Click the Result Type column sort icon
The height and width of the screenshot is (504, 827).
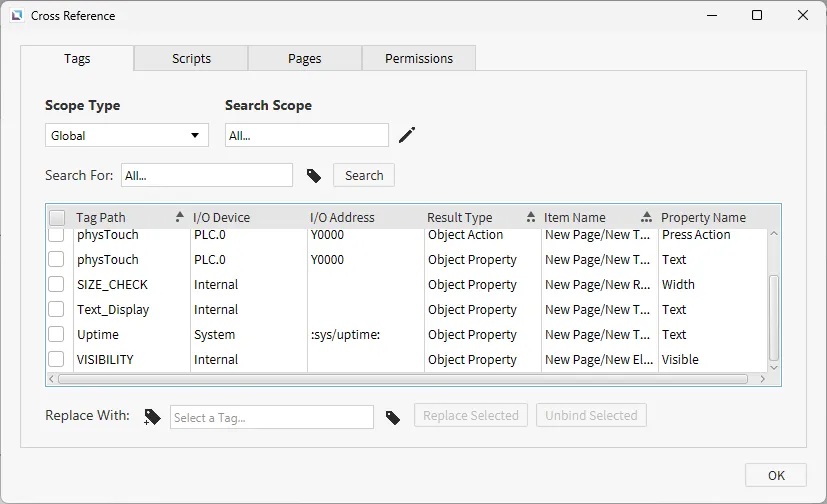click(530, 217)
